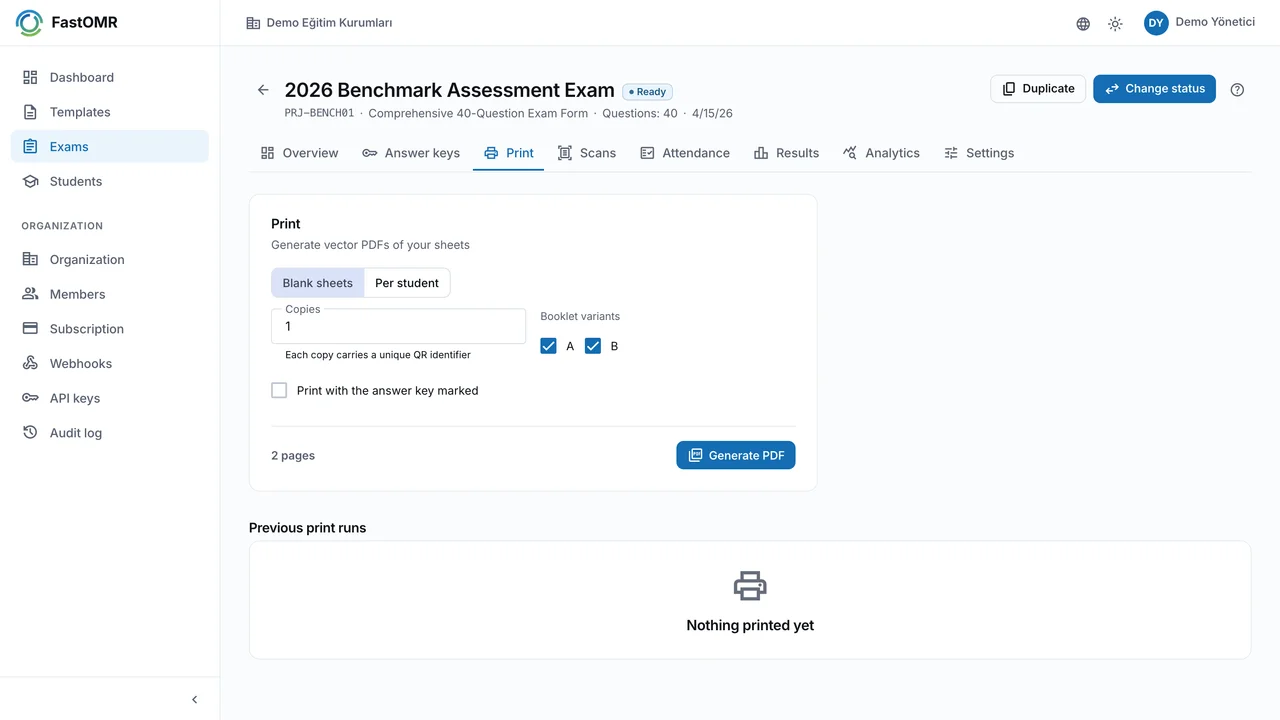Select the Per student option
Image resolution: width=1280 pixels, height=720 pixels.
click(x=407, y=283)
